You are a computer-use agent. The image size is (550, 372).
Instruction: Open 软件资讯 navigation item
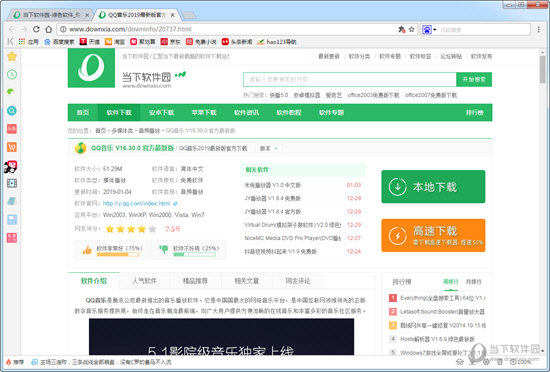pyautogui.click(x=246, y=113)
